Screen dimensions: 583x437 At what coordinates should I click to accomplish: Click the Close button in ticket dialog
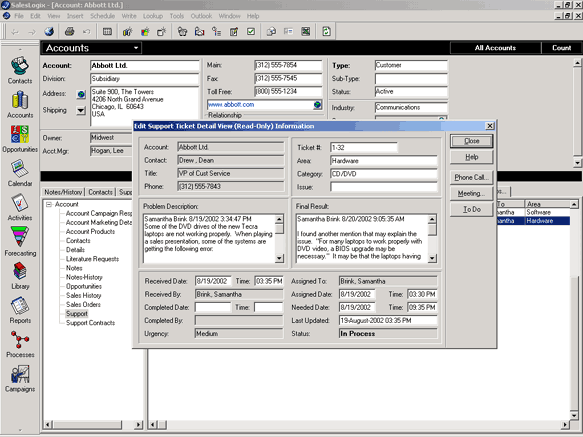pos(471,141)
